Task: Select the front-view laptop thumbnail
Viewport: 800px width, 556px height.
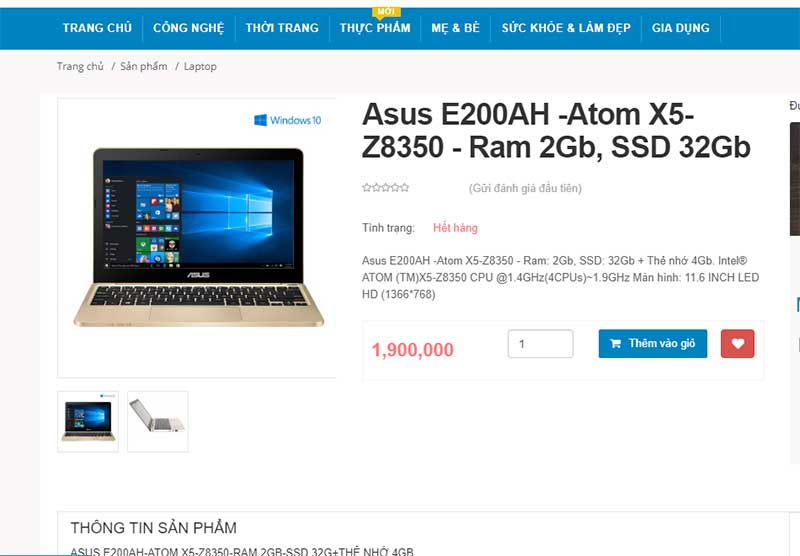Action: [88, 421]
